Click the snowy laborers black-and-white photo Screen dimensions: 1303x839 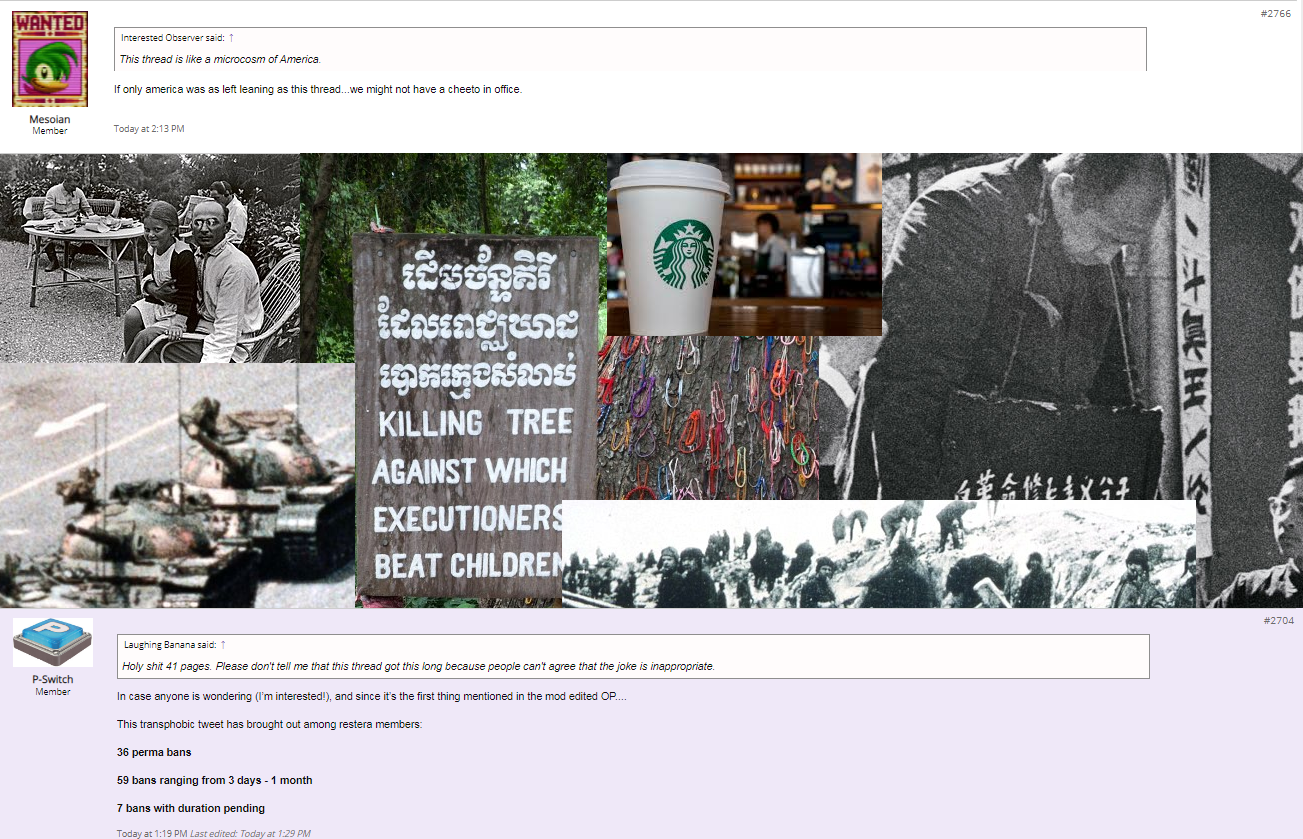pos(879,554)
